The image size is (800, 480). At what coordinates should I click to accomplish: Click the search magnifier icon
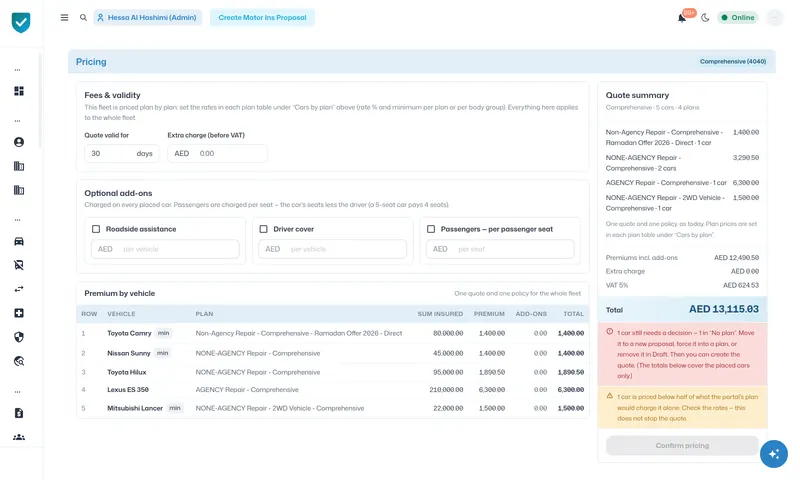click(x=83, y=17)
